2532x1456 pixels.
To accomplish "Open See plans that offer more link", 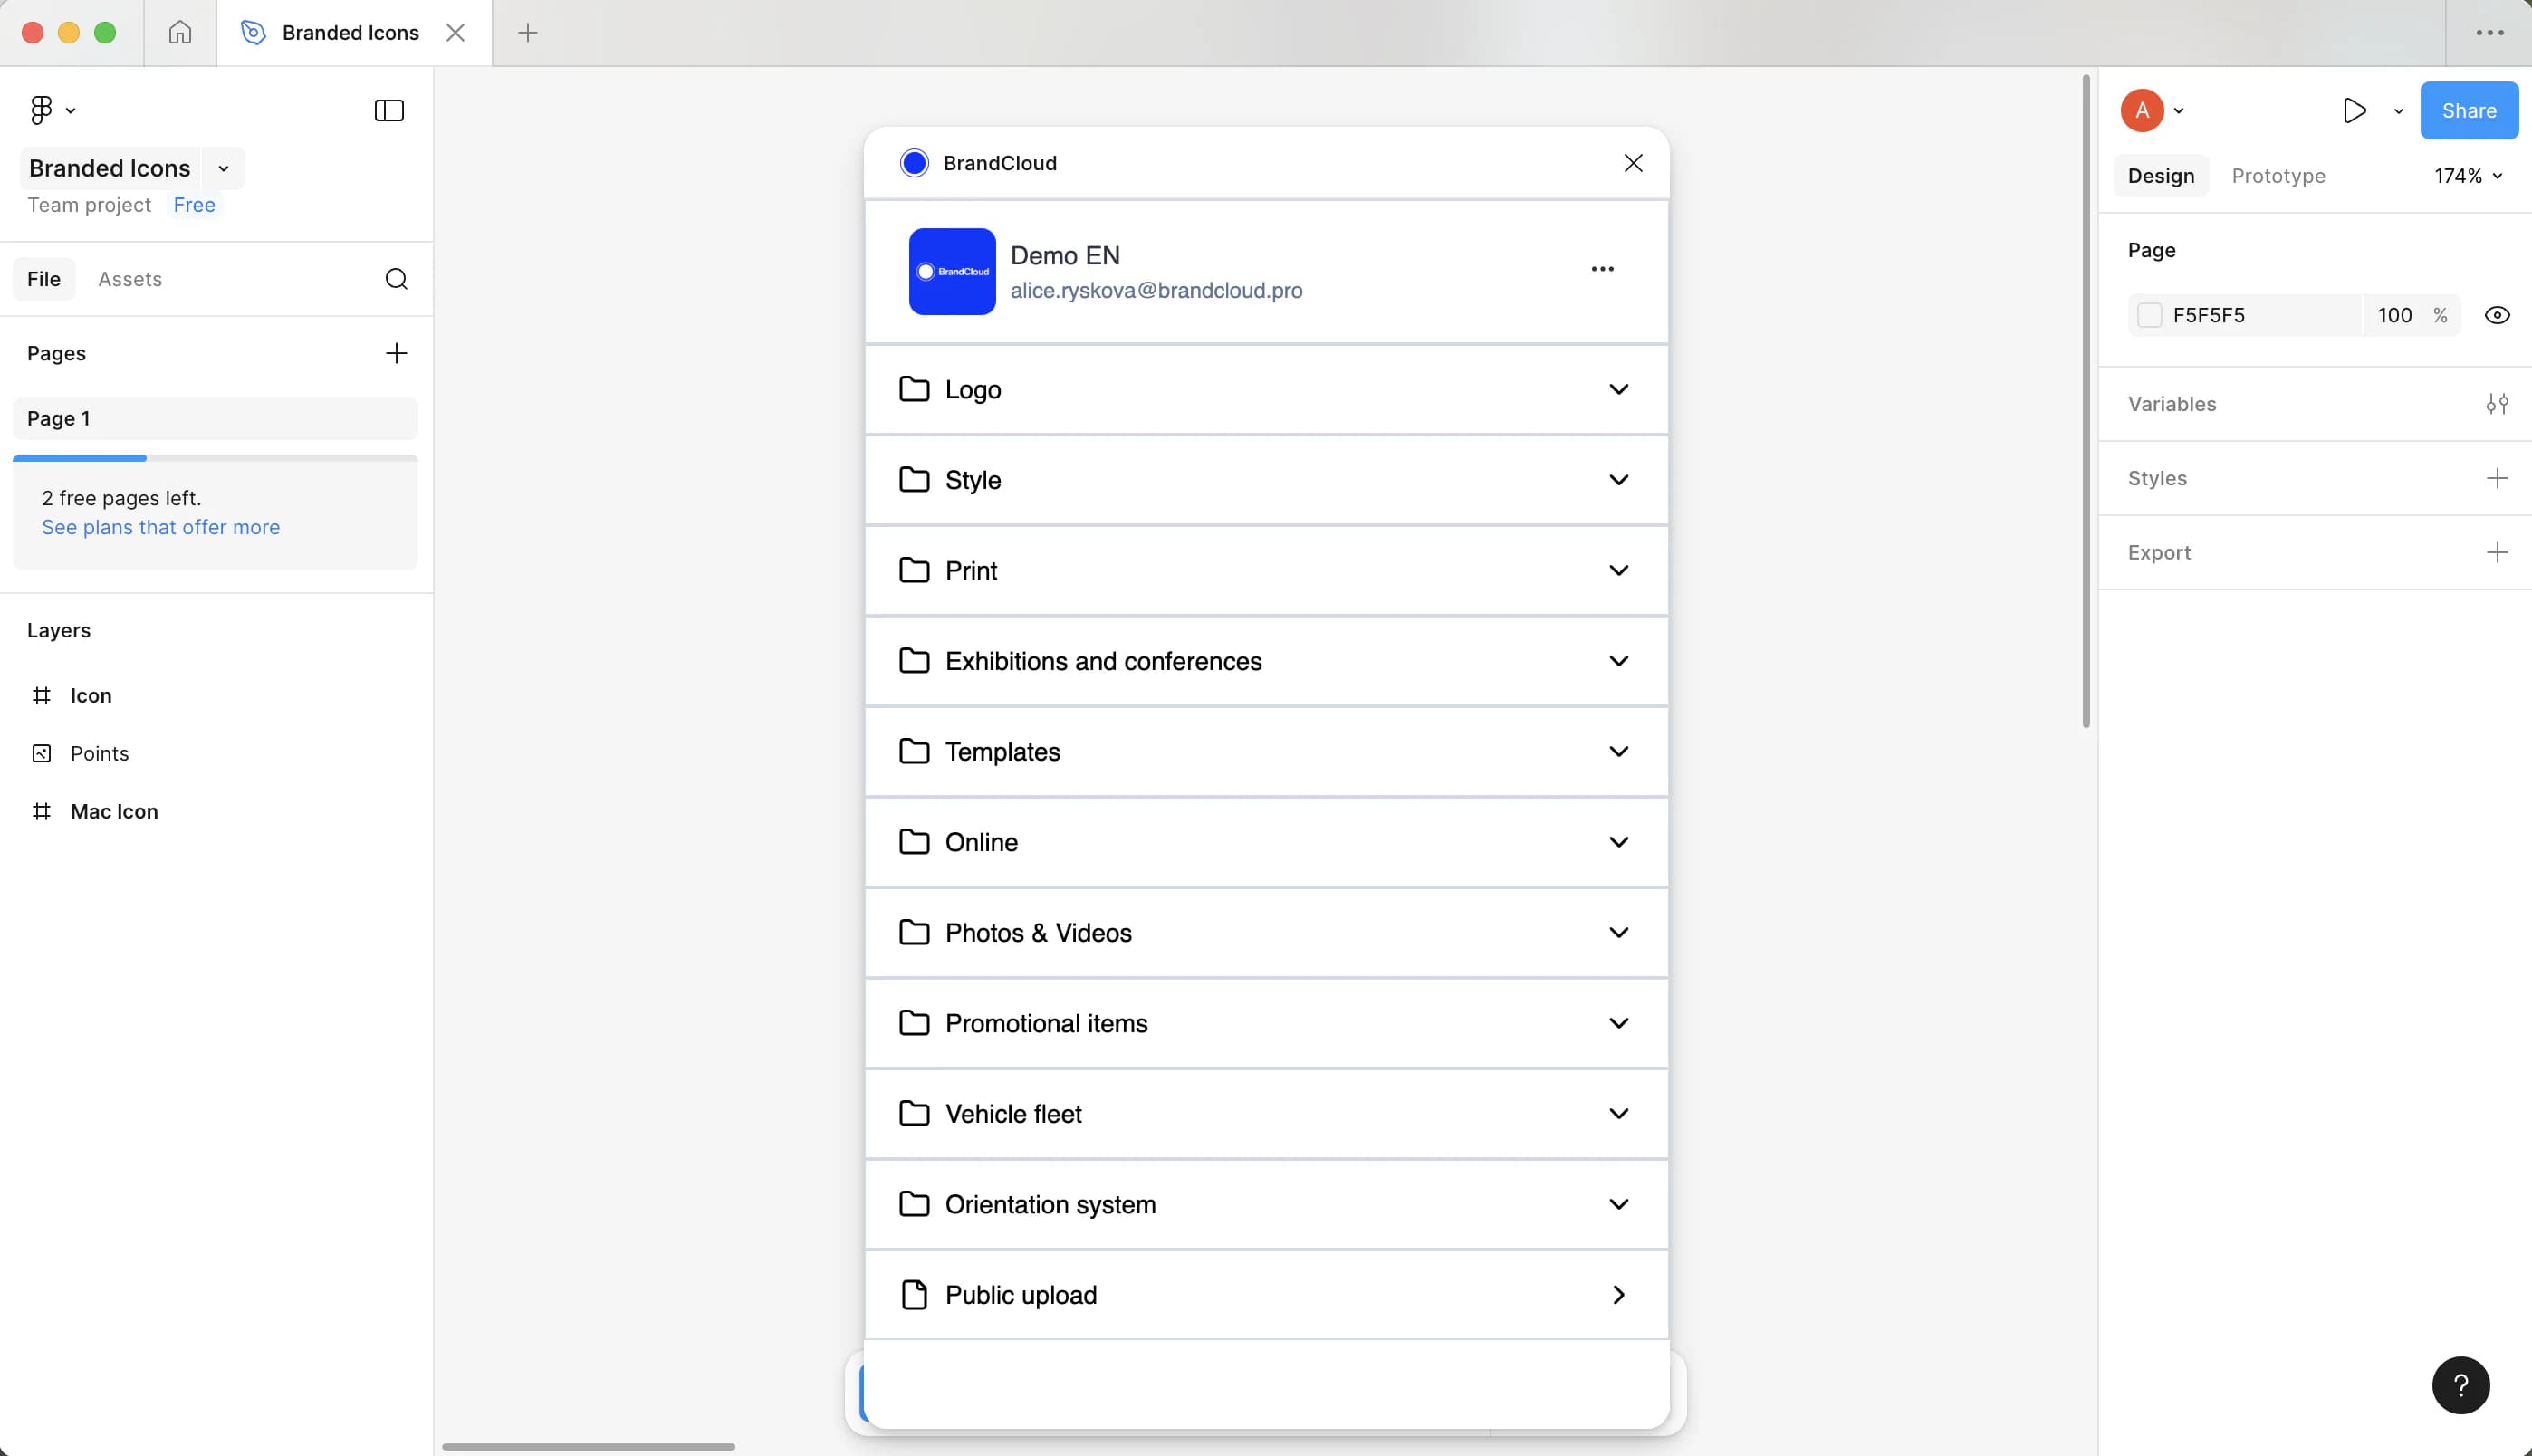I will point(161,527).
